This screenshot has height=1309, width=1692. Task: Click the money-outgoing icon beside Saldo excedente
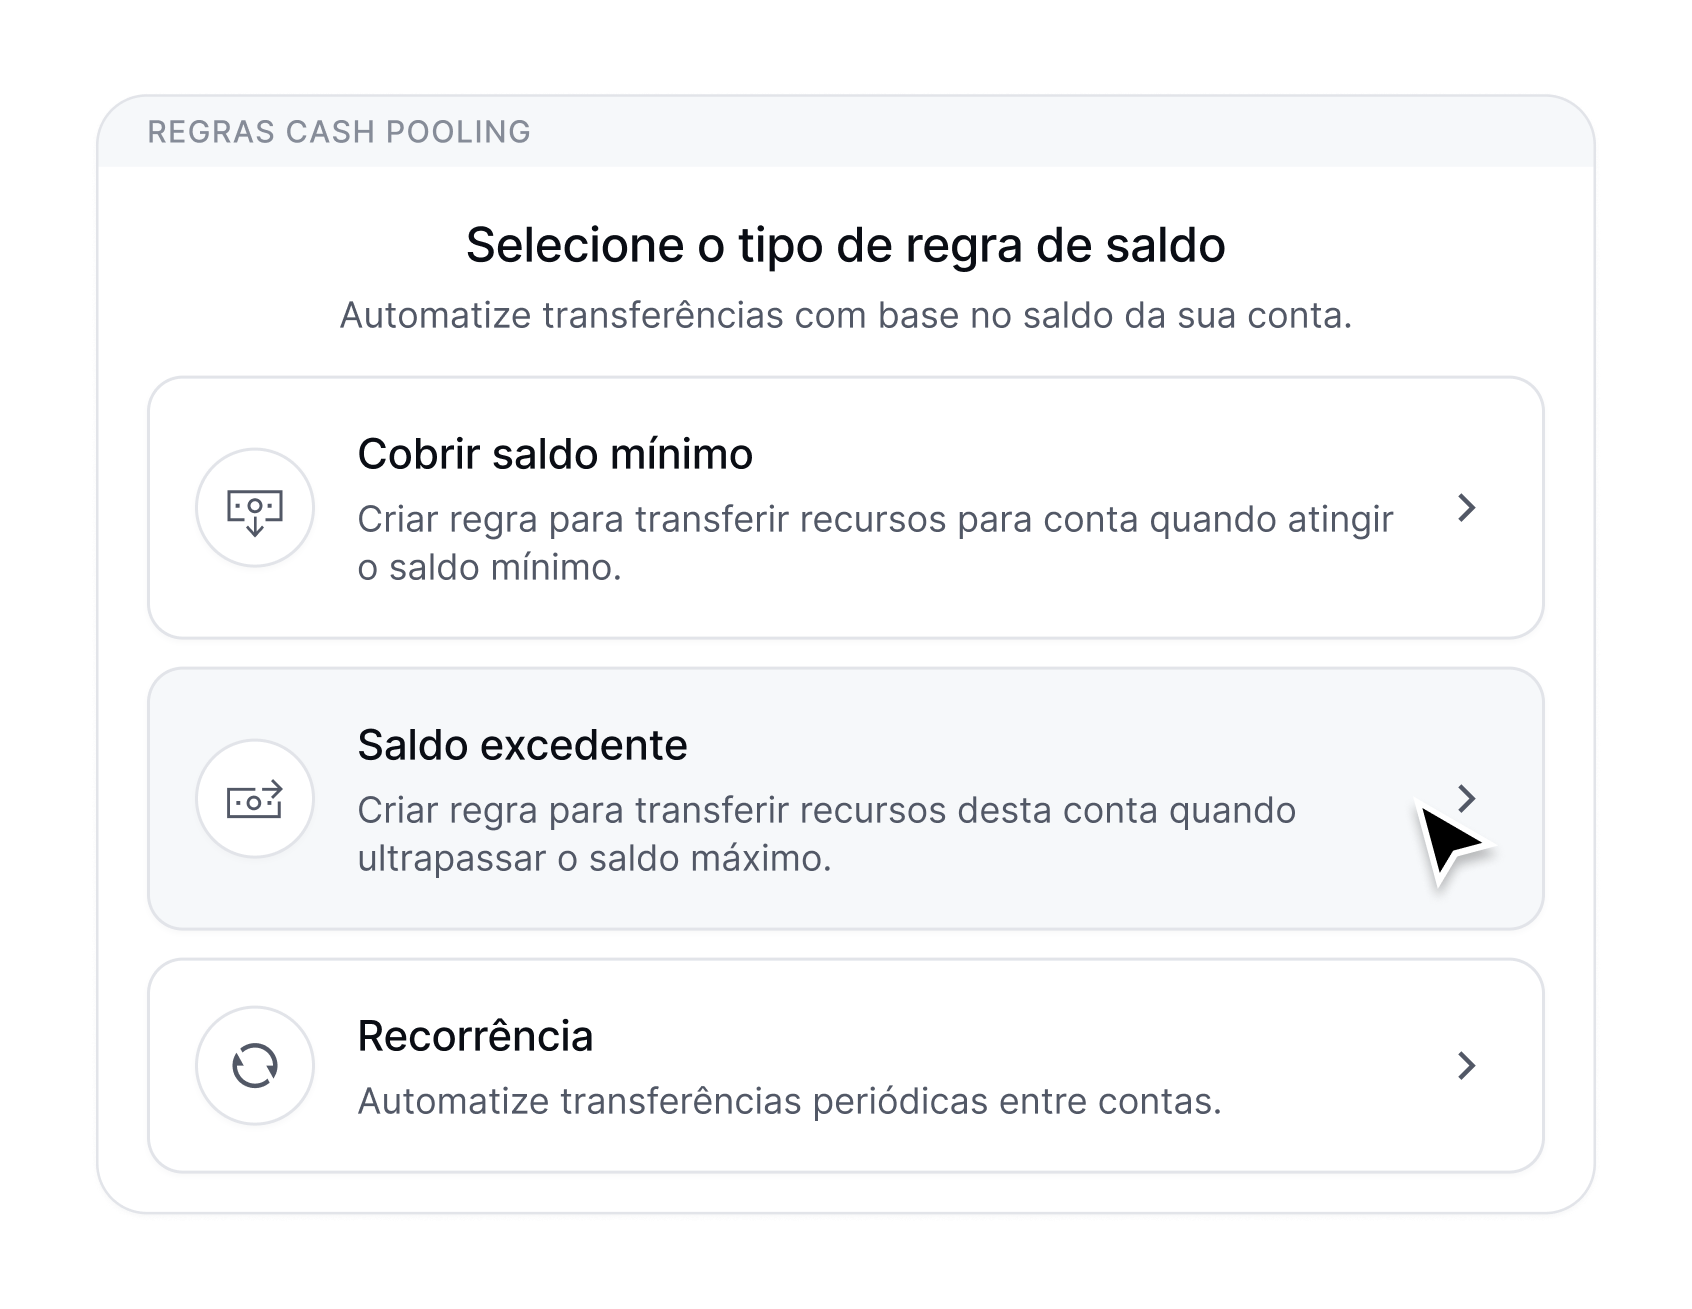pos(254,798)
